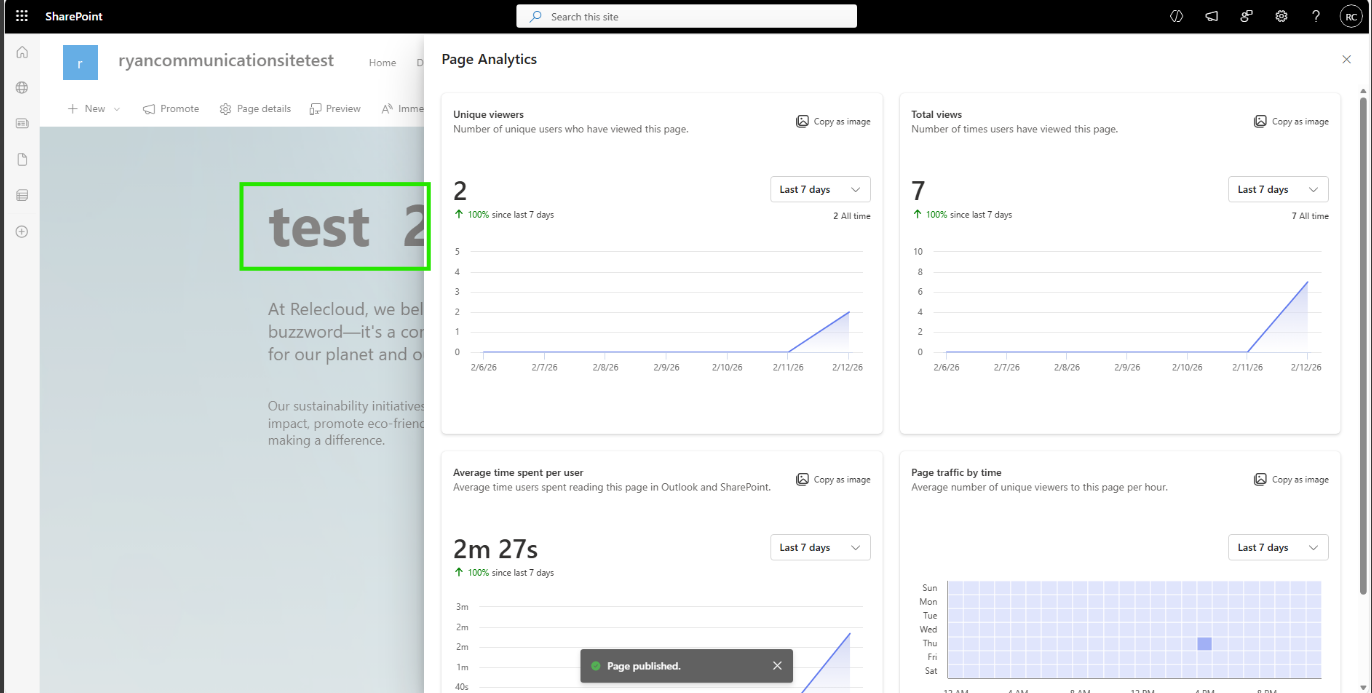
Task: Open the Copilot icon in top bar
Action: [1177, 16]
